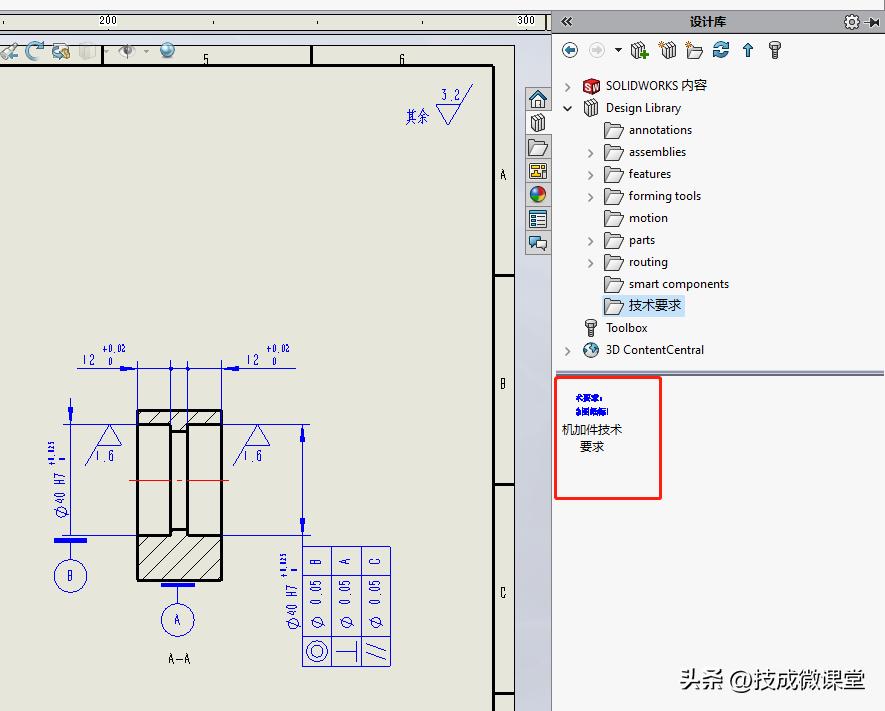Select the 机加件技术要求 thumbnail preview
Viewport: 885px width, 711px height.
[x=608, y=438]
